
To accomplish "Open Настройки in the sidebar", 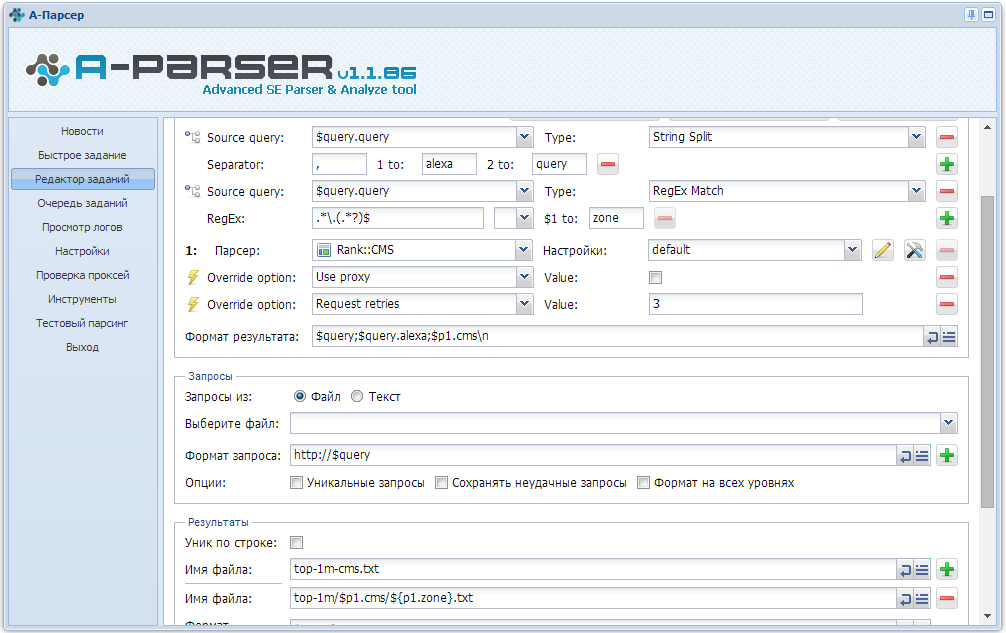I will 82,251.
